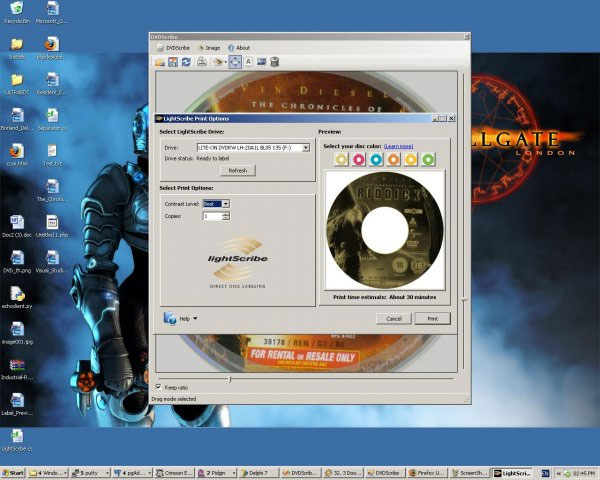Image resolution: width=600 pixels, height=480 pixels.
Task: Close the LightScribe Print Options dialog
Action: coord(451,119)
